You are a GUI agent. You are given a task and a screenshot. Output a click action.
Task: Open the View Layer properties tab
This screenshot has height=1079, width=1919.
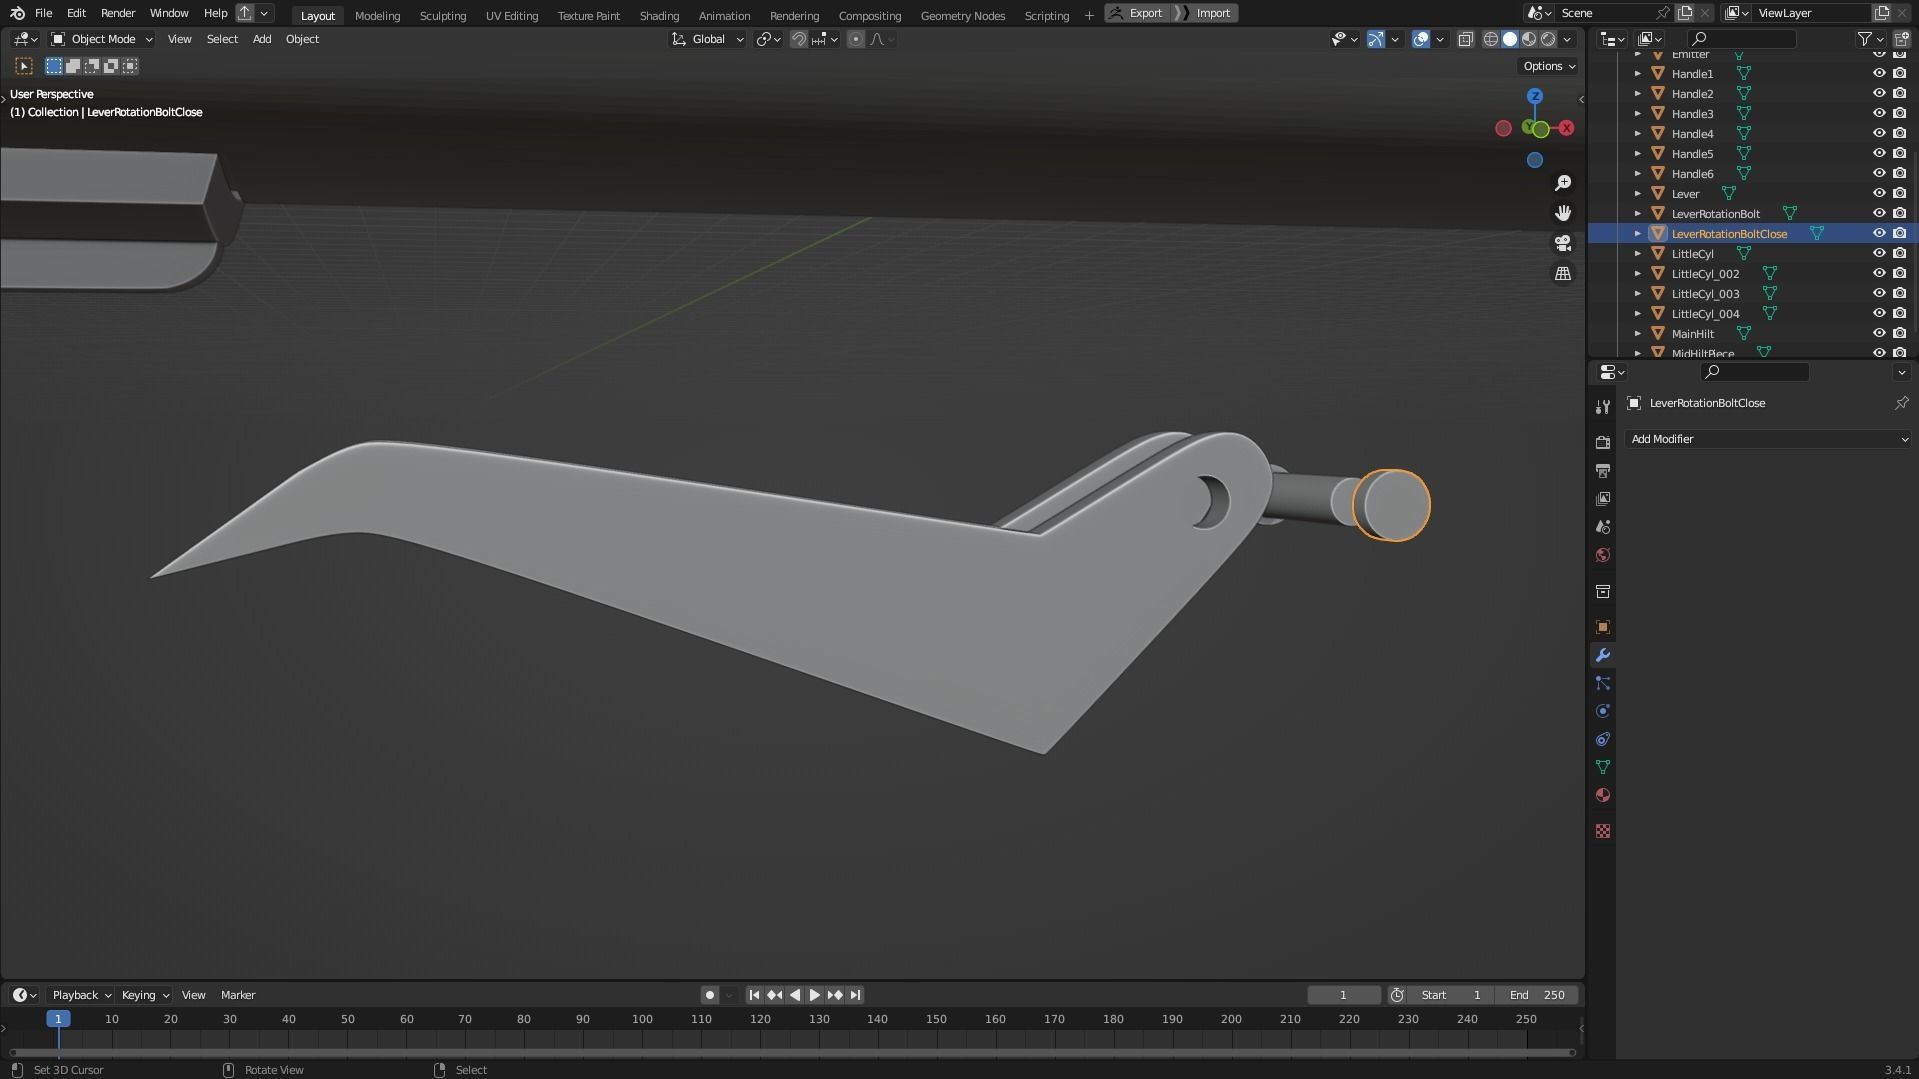[x=1603, y=498]
